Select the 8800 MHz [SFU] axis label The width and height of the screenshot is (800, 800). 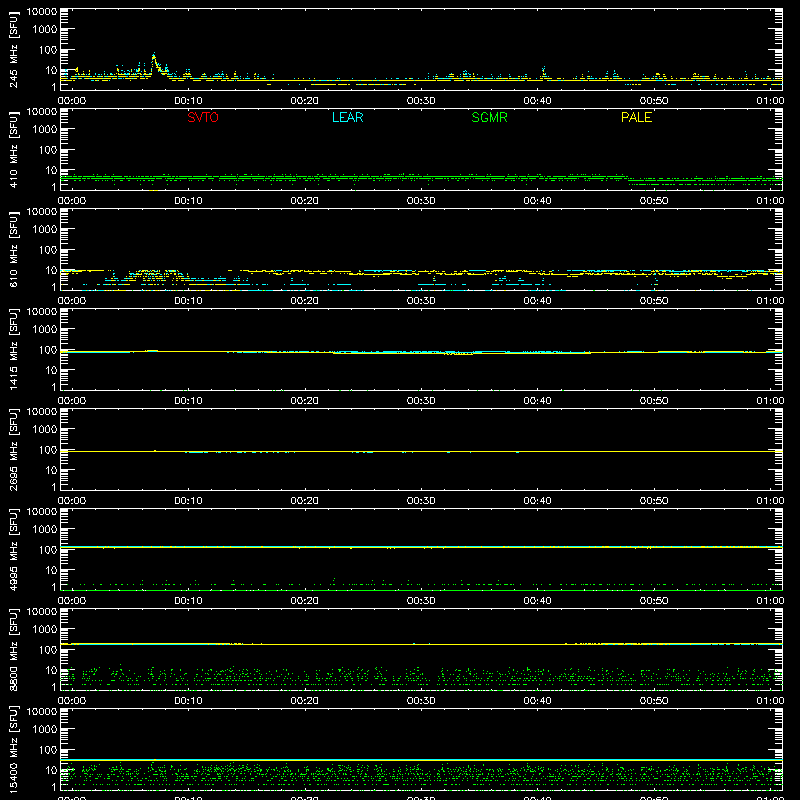click(x=14, y=649)
